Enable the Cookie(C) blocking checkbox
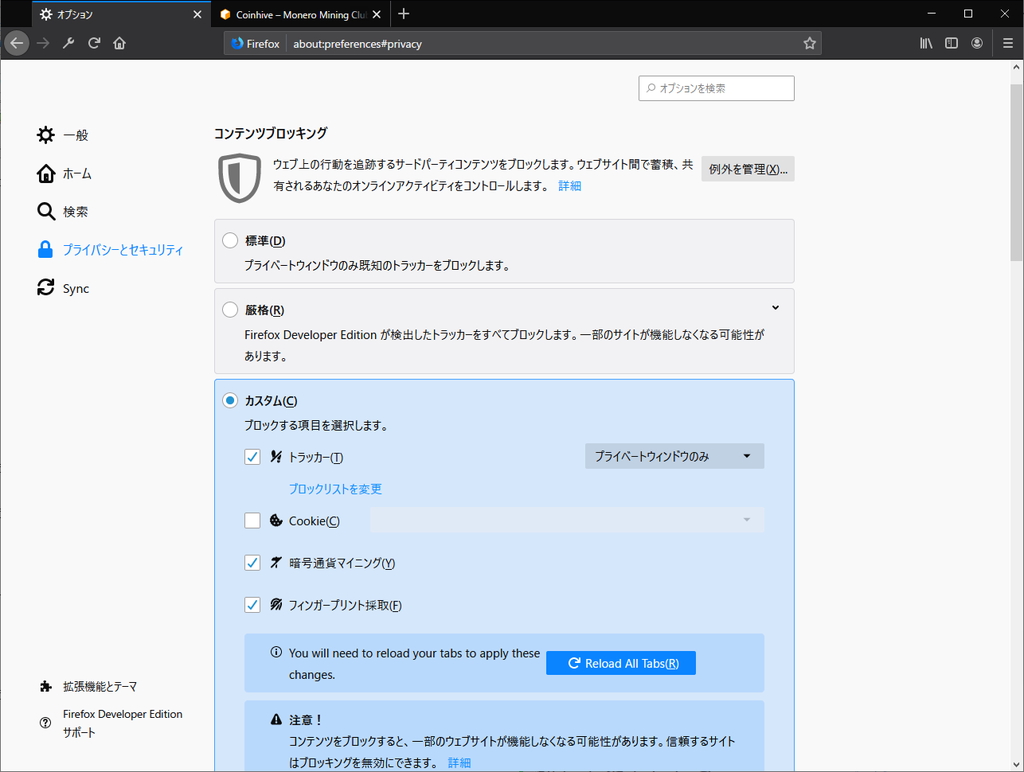The width and height of the screenshot is (1024, 772). [251, 520]
